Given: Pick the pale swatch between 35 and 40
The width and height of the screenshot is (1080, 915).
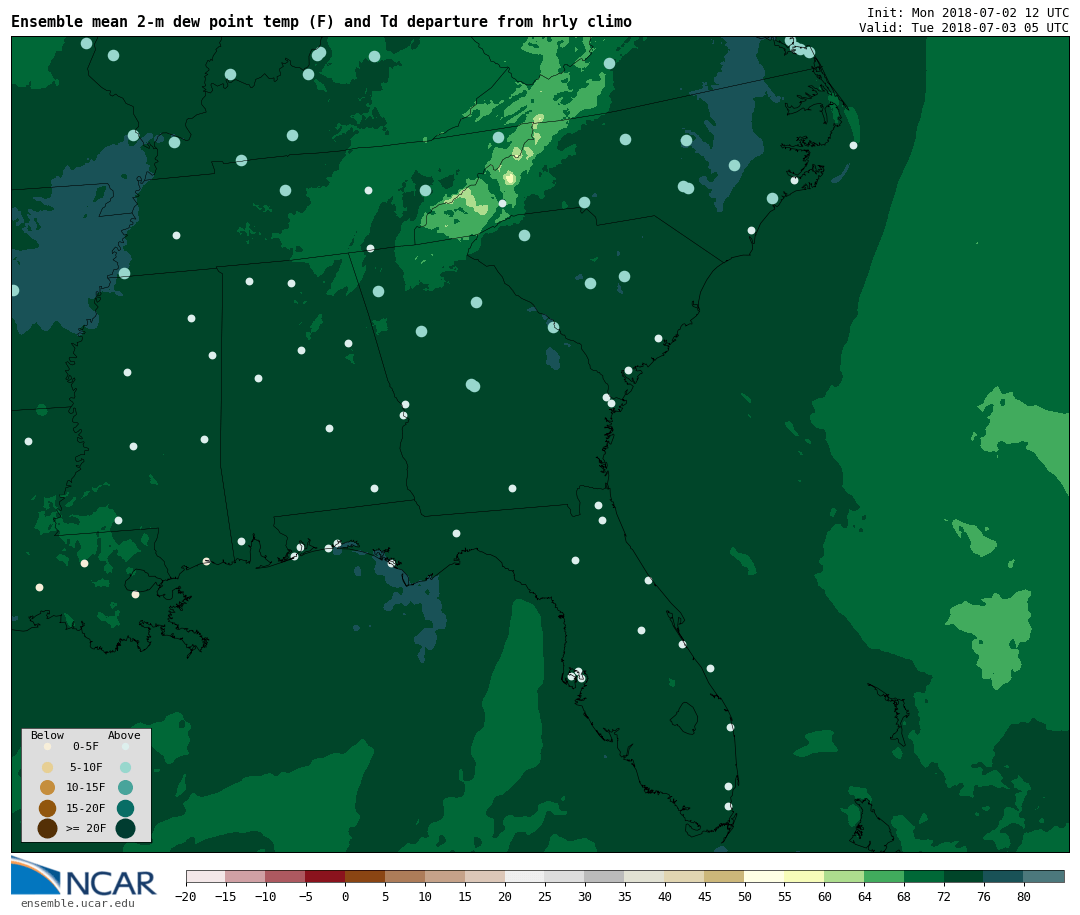Looking at the screenshot, I should point(645,876).
